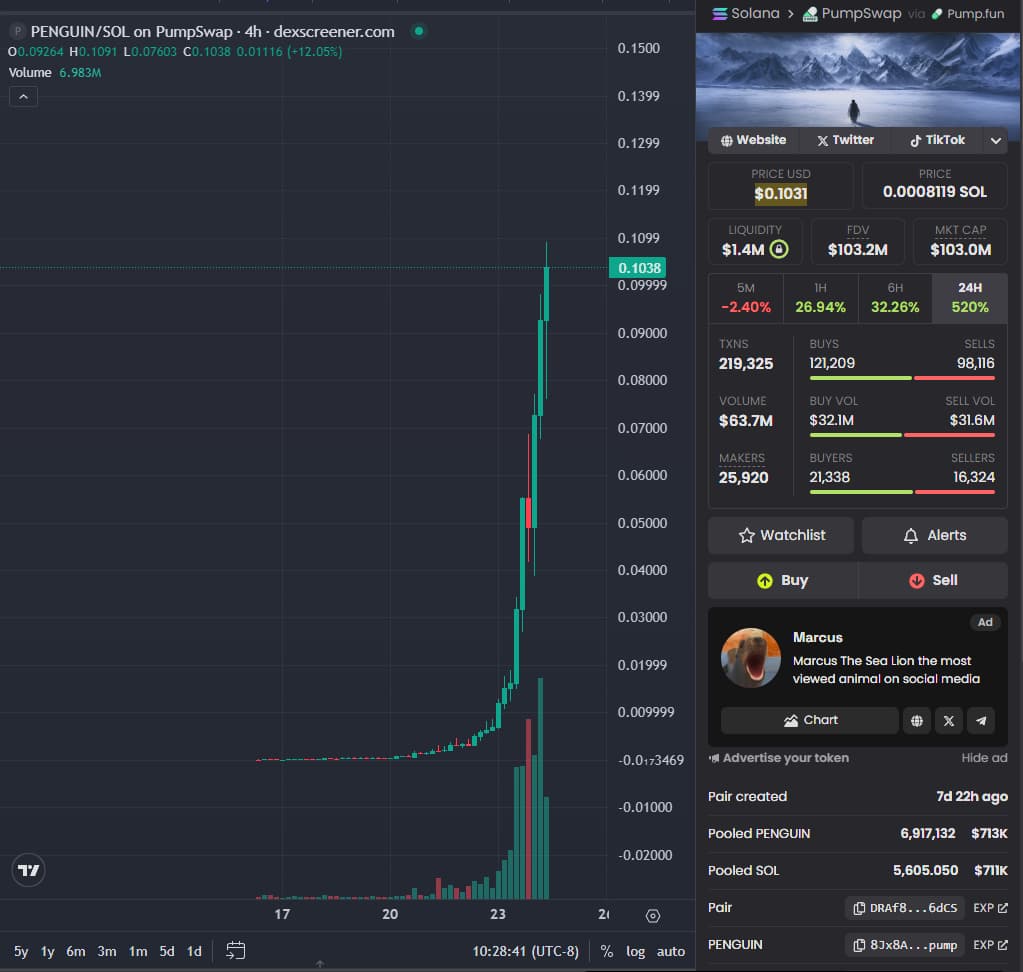
Task: Toggle percent scale on the chart
Action: click(607, 951)
